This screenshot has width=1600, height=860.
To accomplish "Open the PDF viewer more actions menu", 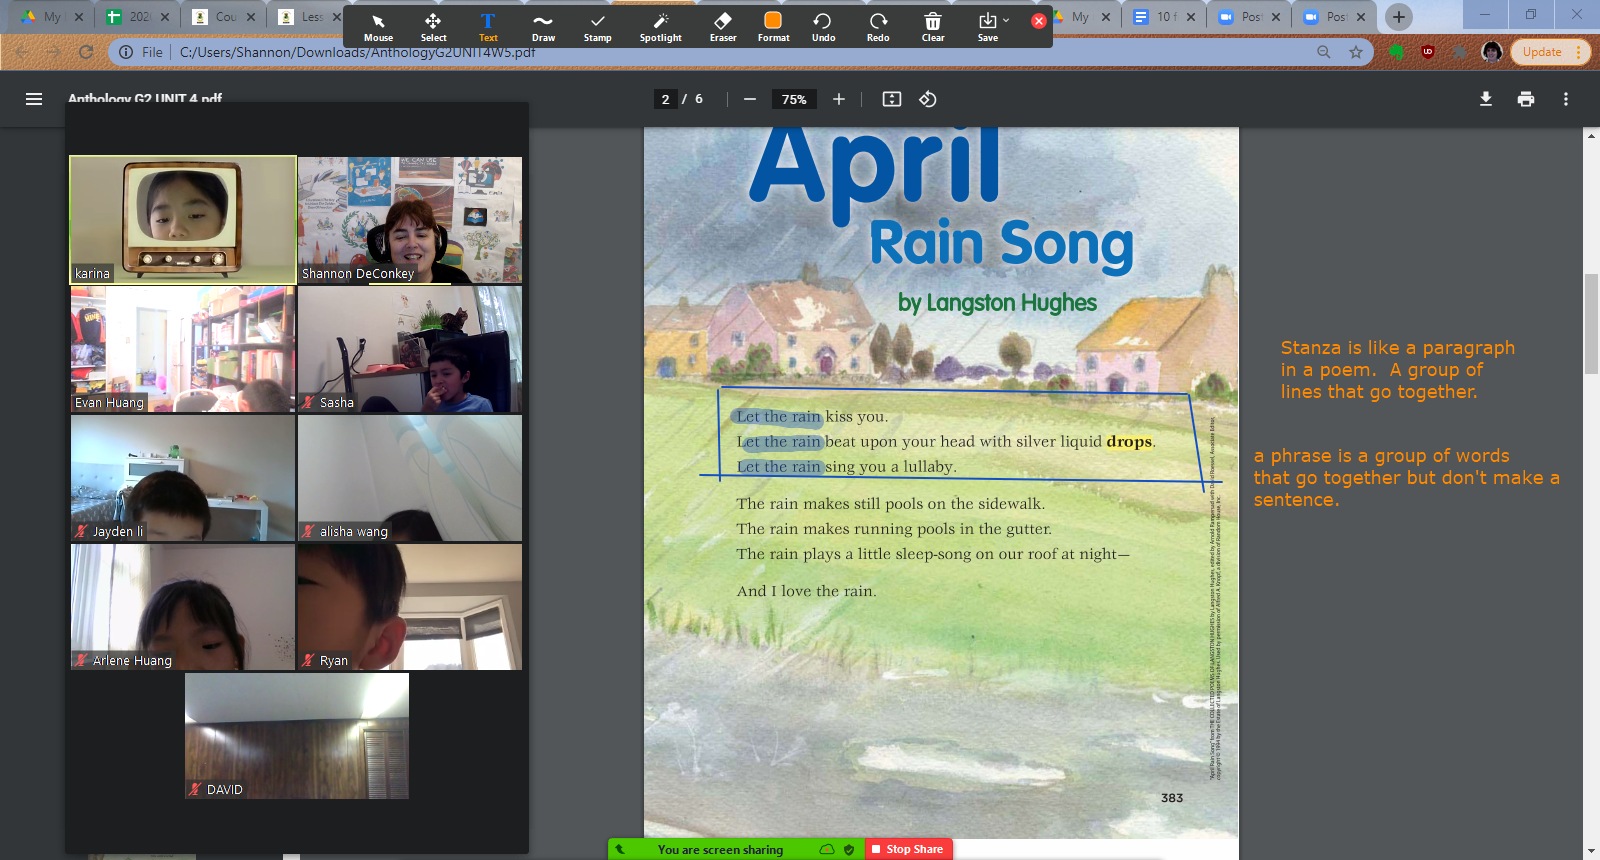I will click(1566, 99).
